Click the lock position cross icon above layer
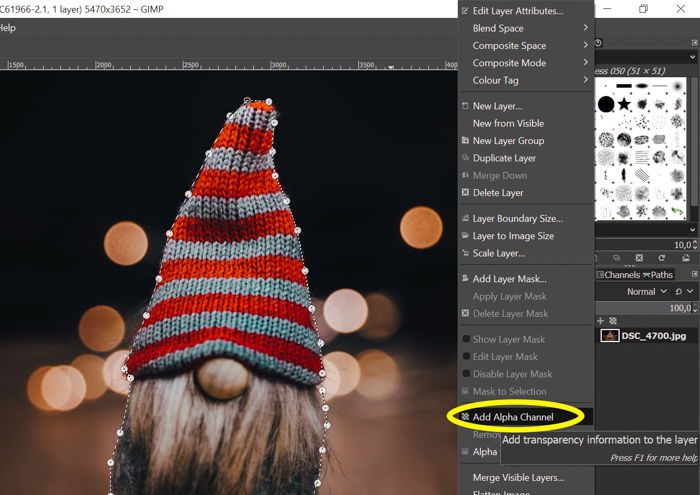This screenshot has height=495, width=700. coord(601,320)
